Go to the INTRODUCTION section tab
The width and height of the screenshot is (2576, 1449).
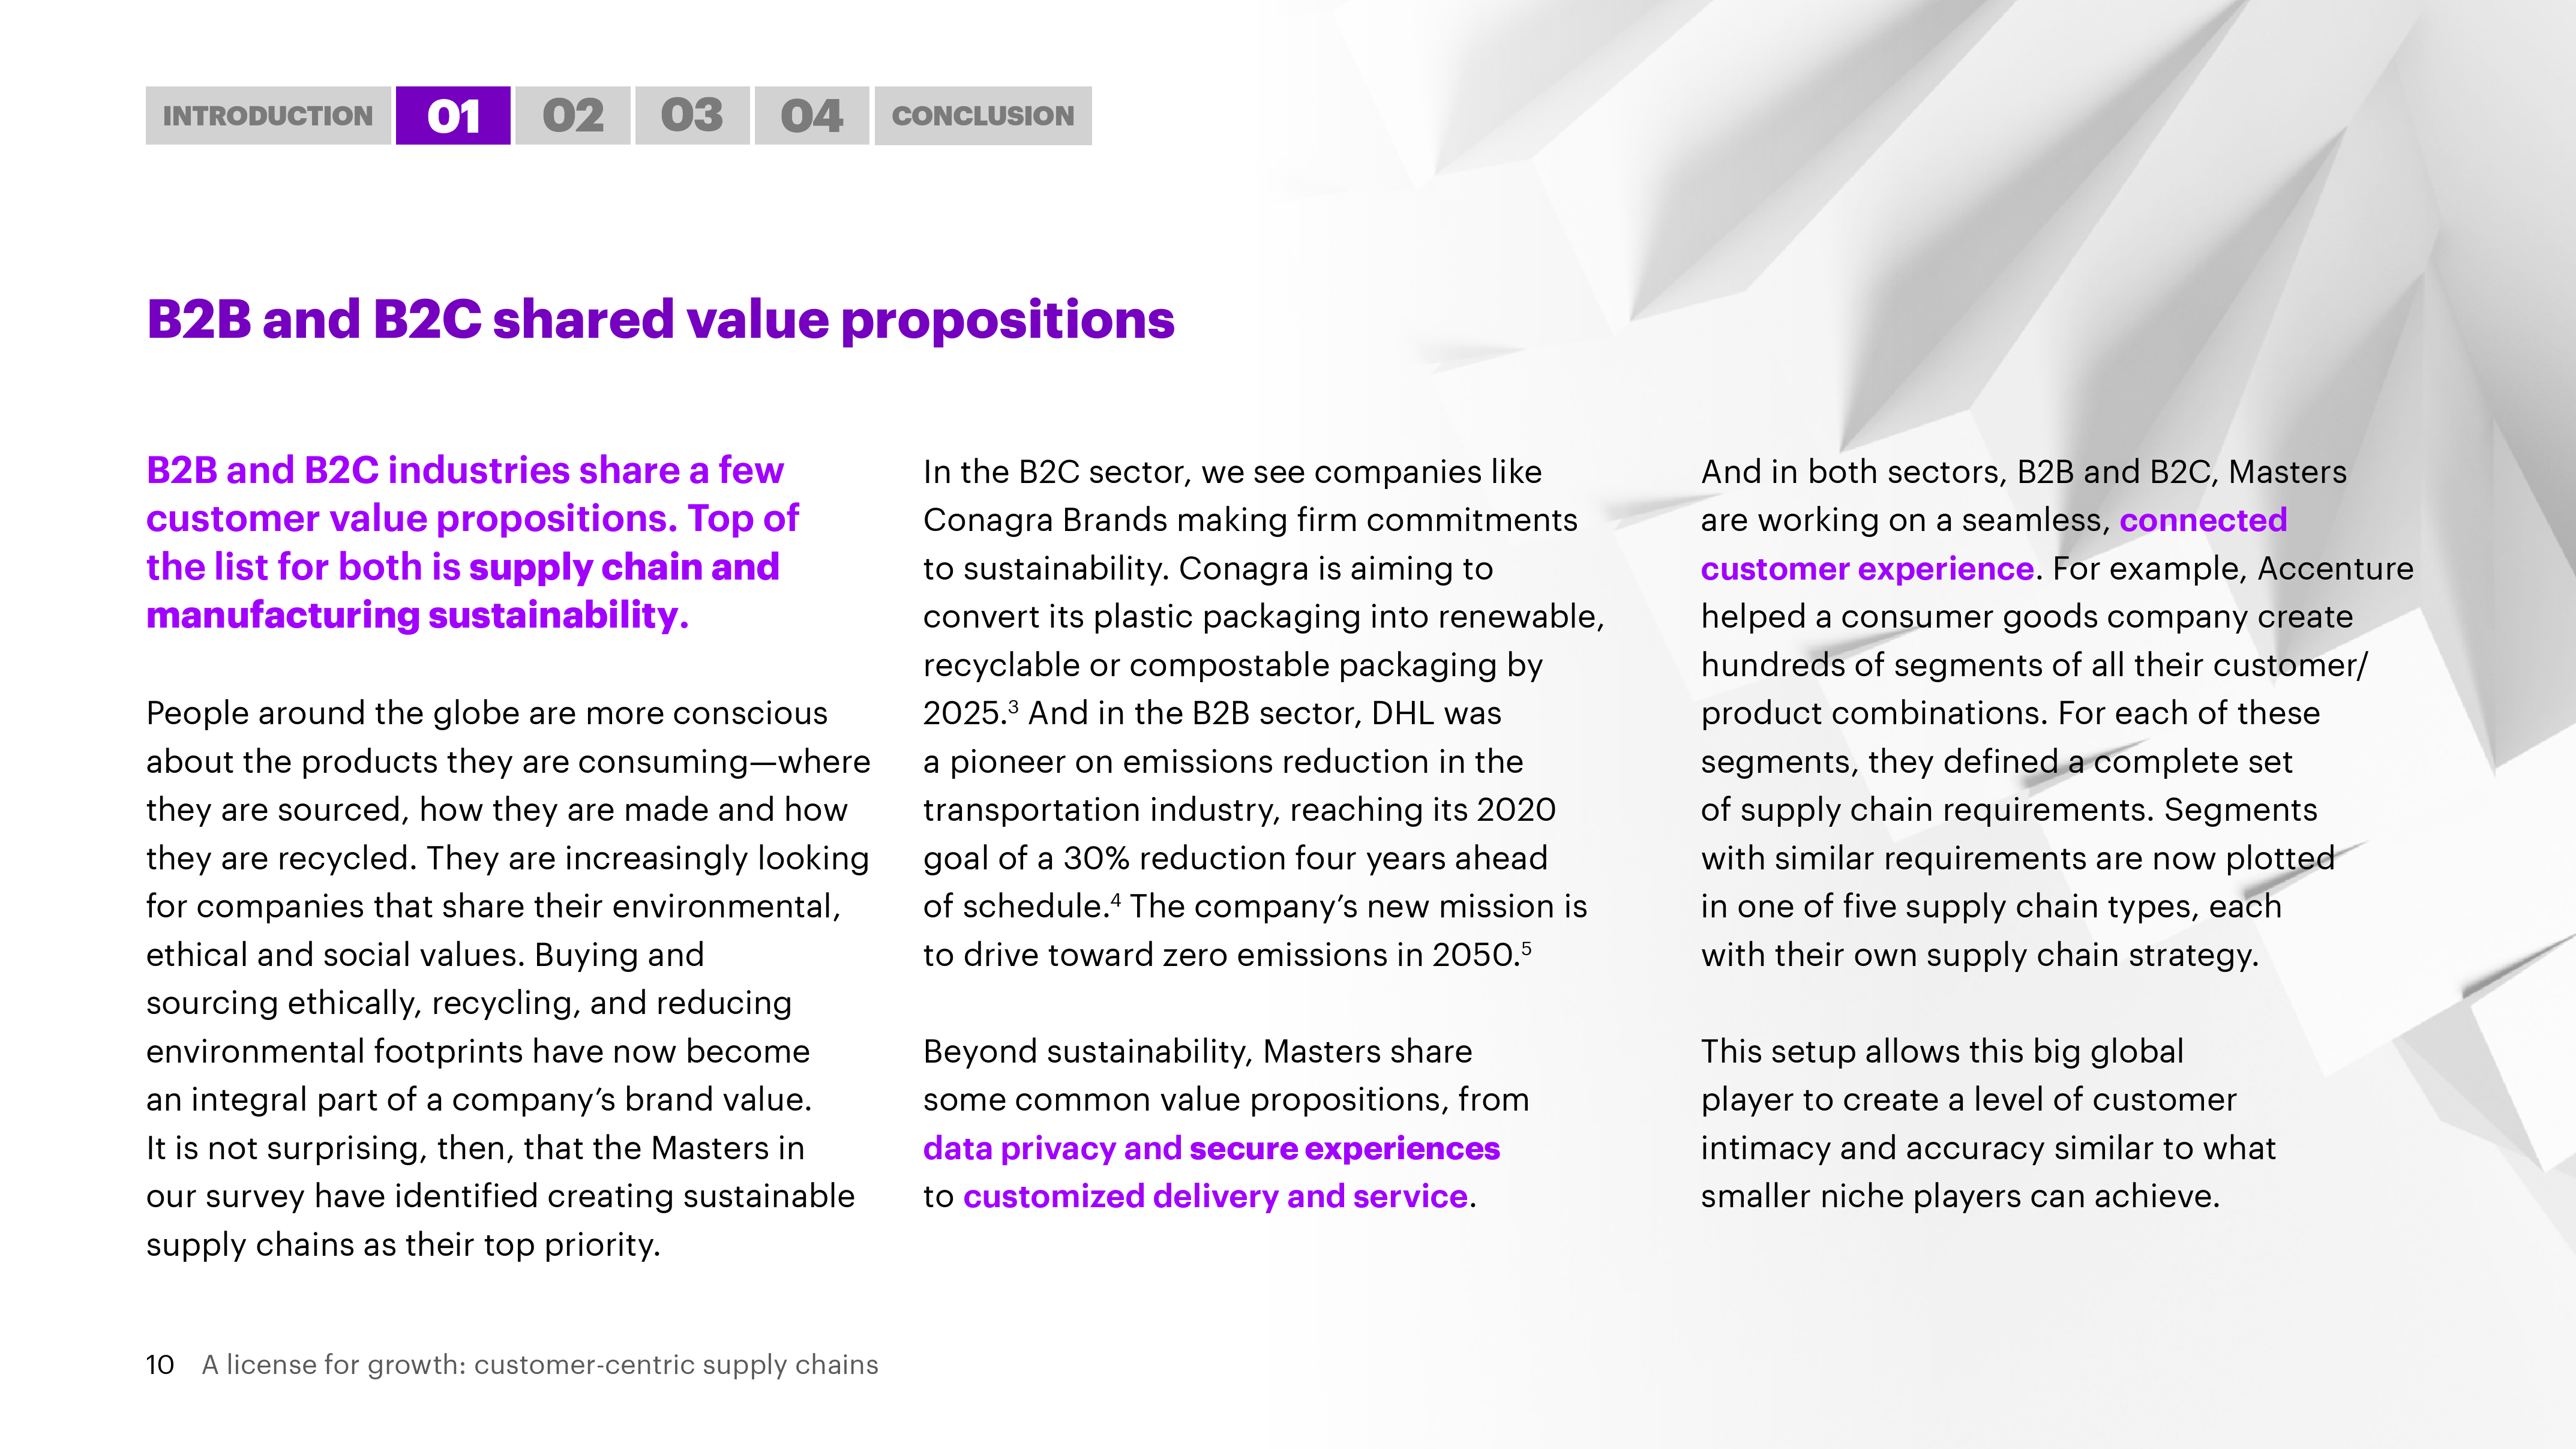(x=267, y=116)
